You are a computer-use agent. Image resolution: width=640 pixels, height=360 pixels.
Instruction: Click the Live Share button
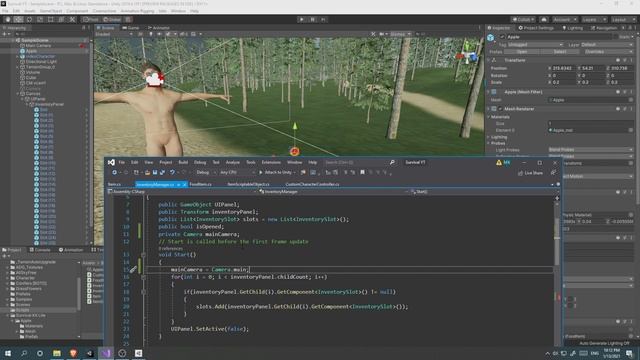click(x=531, y=173)
